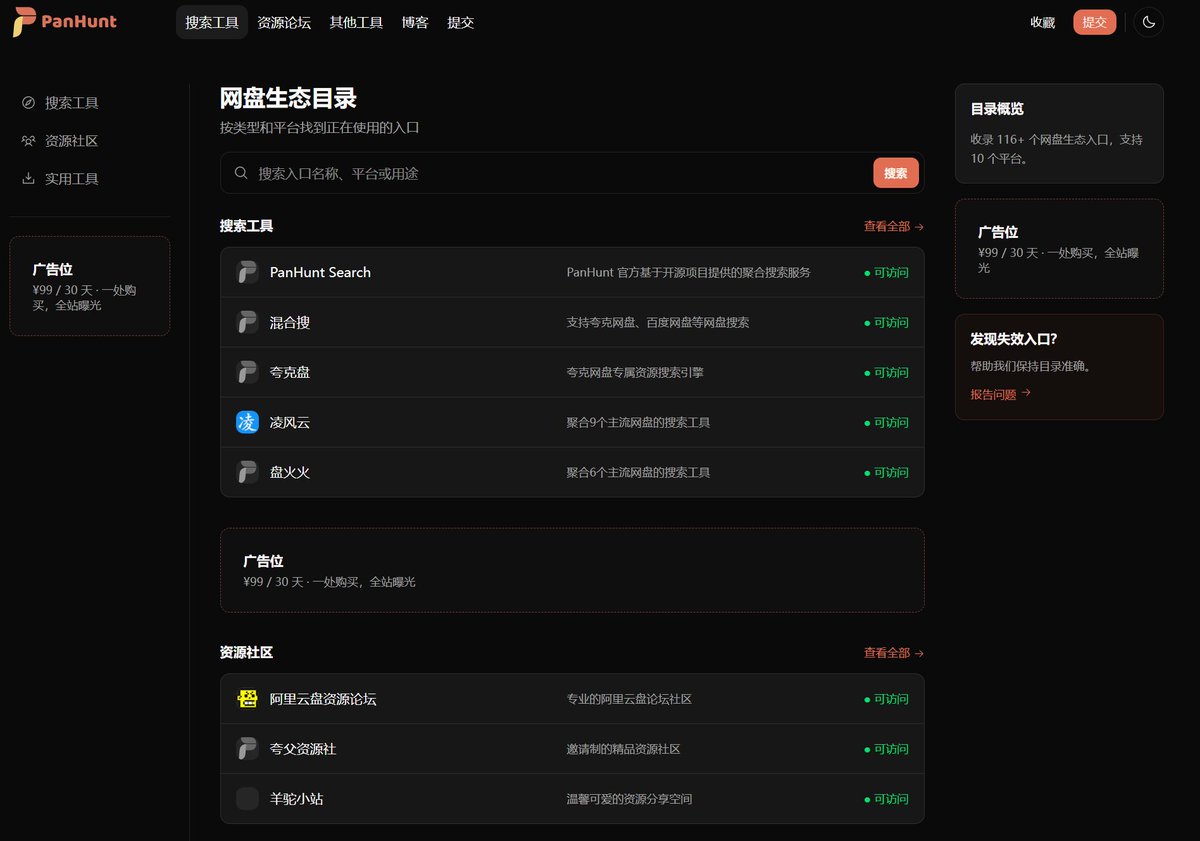Click the blue 凌风云 icon

click(247, 422)
